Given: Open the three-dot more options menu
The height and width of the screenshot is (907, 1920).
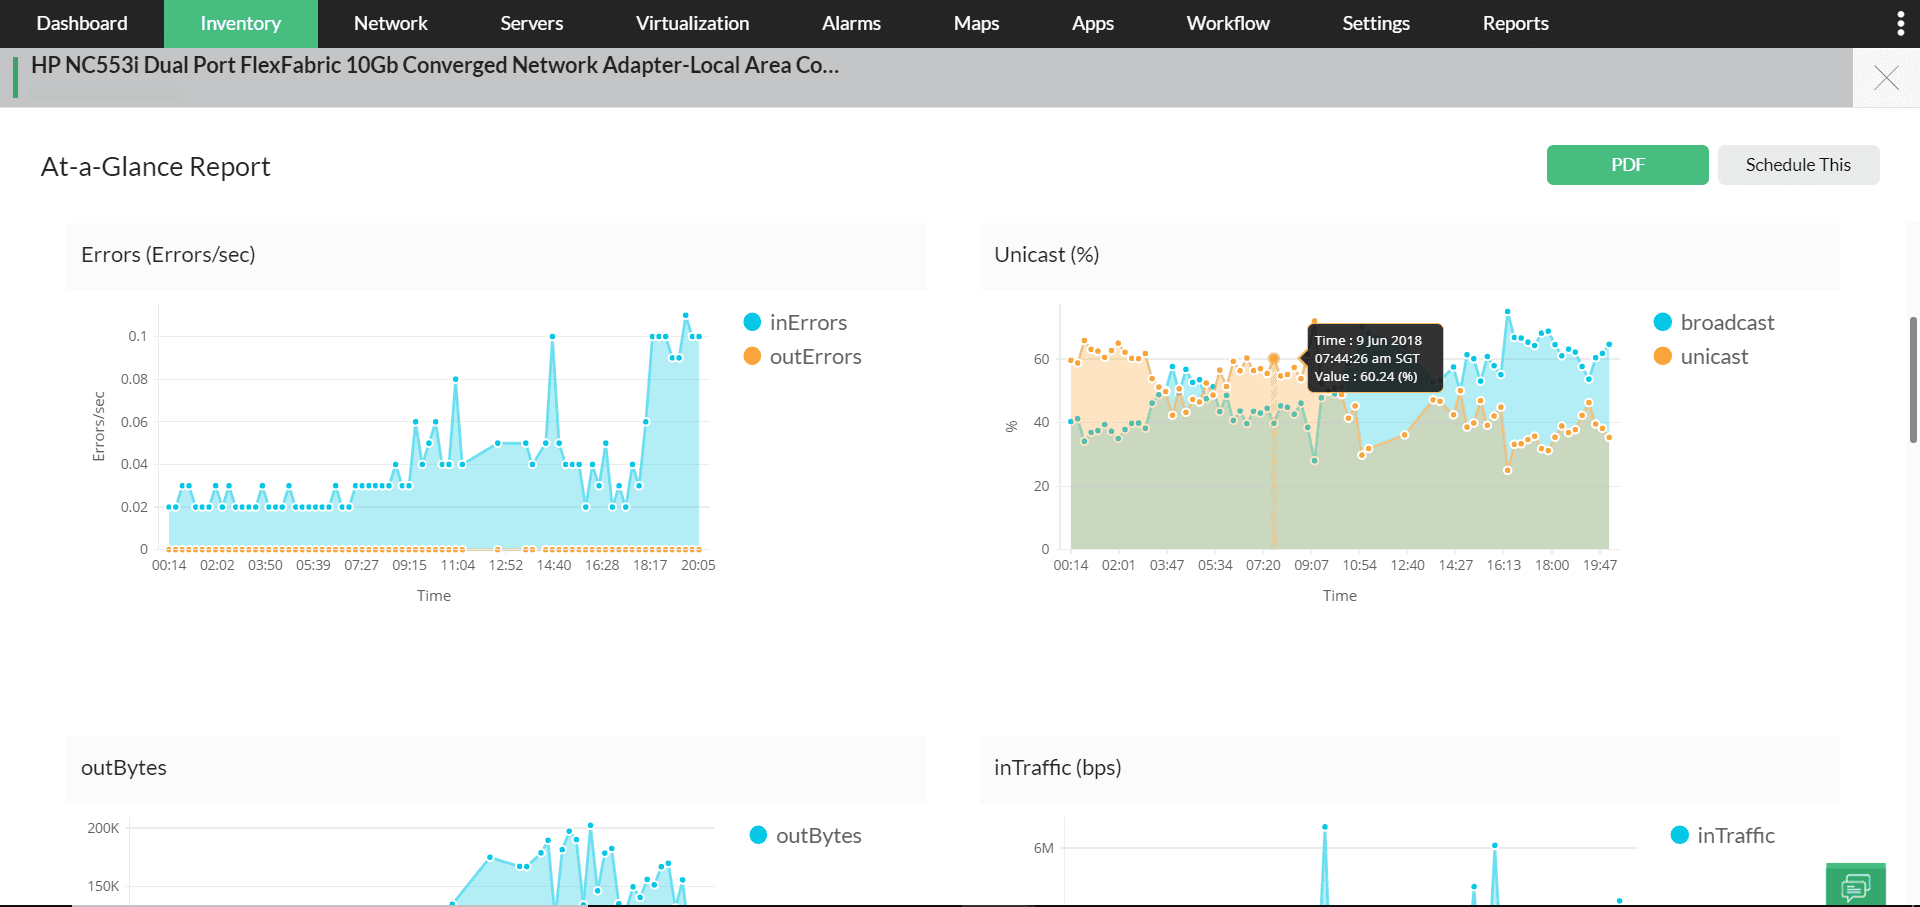Looking at the screenshot, I should click(x=1900, y=24).
